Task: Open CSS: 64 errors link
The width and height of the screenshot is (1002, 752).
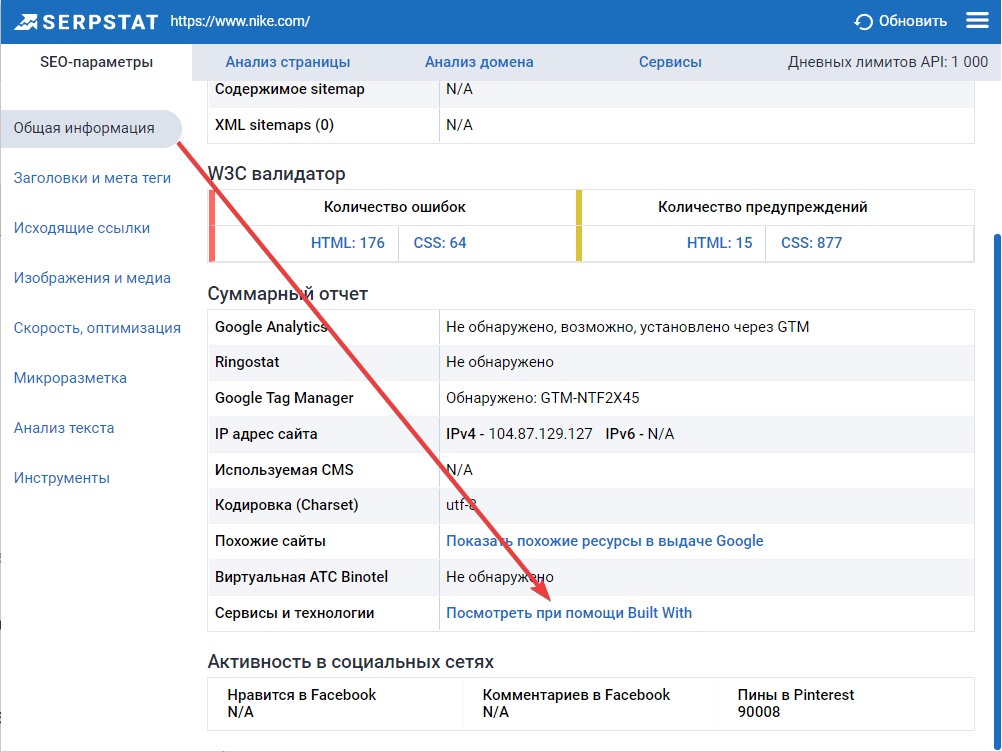Action: pos(440,243)
